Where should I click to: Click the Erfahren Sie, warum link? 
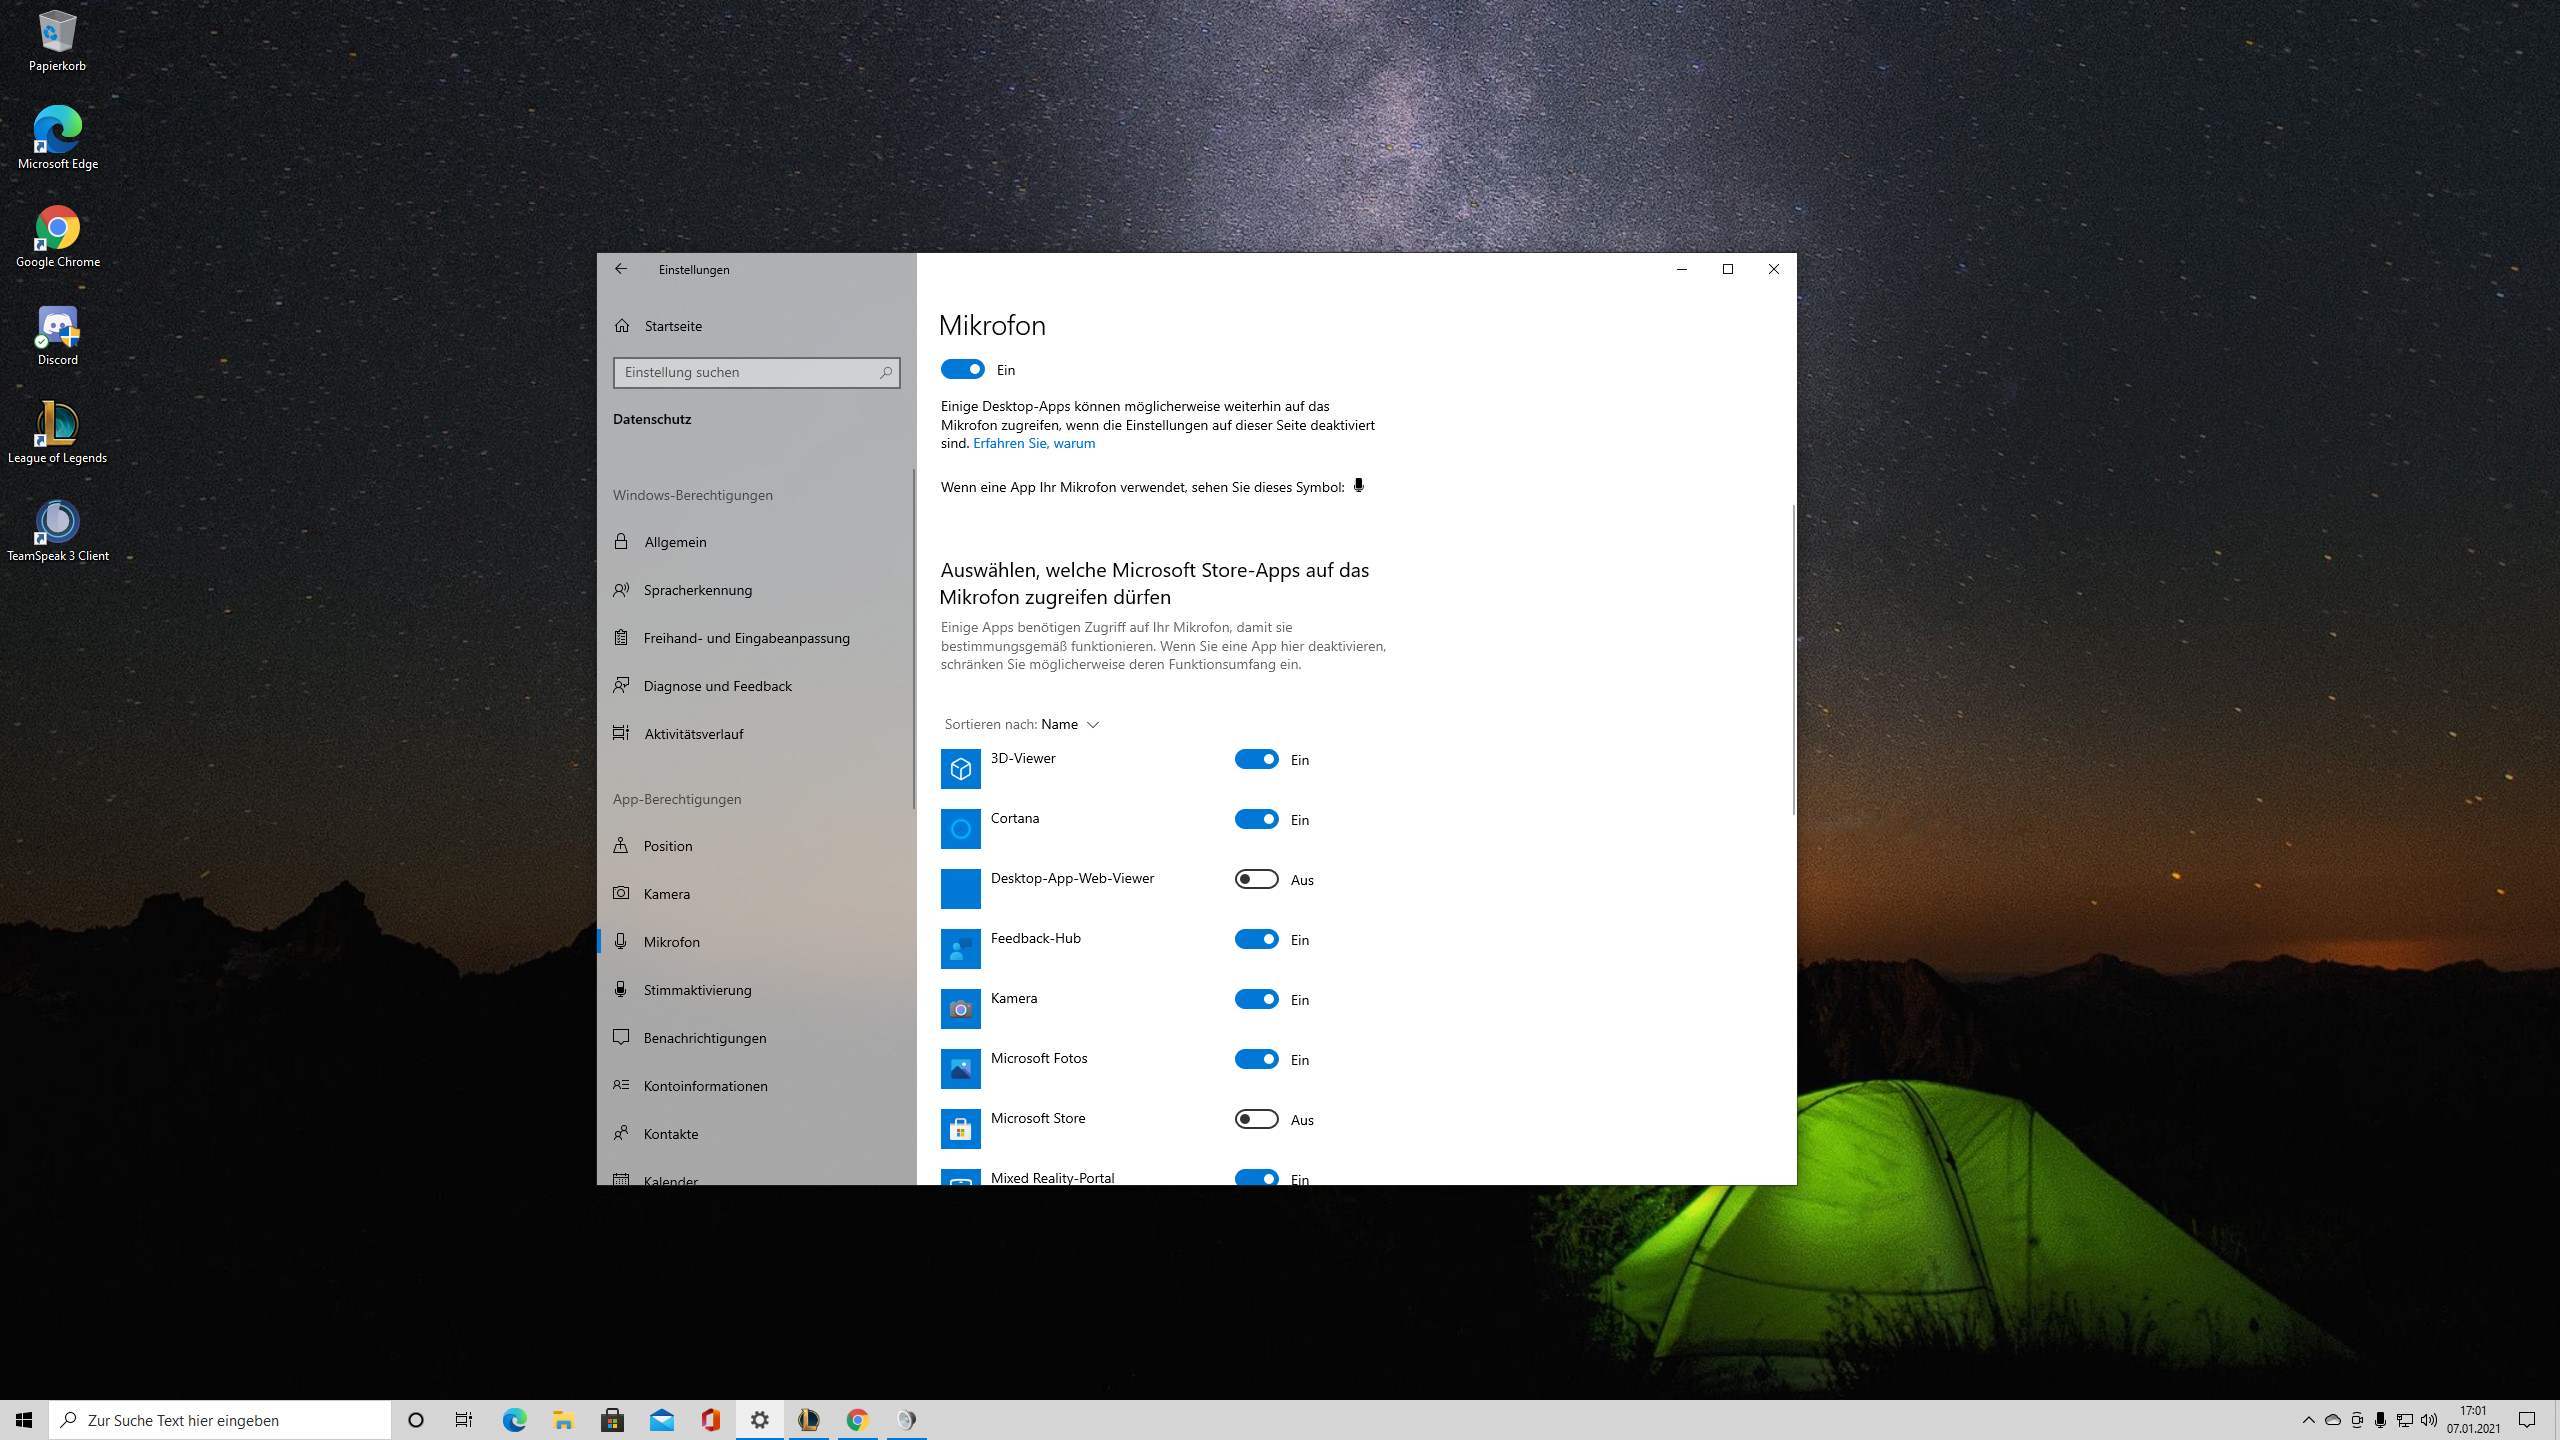pyautogui.click(x=1033, y=443)
